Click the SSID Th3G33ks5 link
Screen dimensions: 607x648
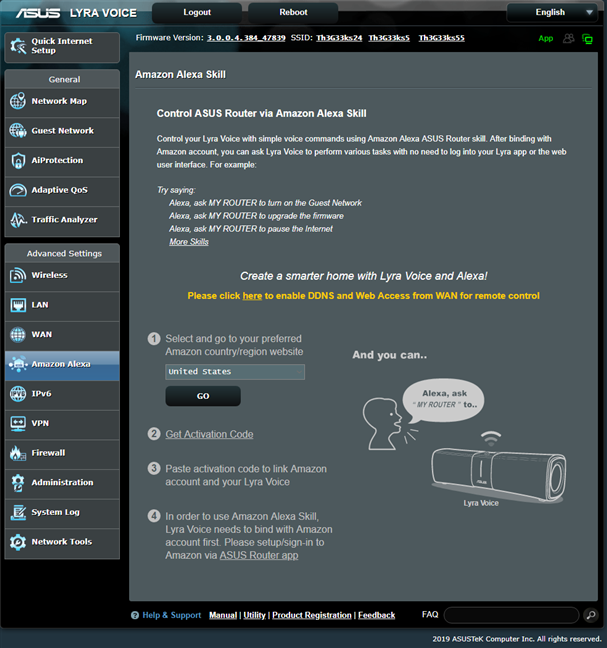point(389,38)
